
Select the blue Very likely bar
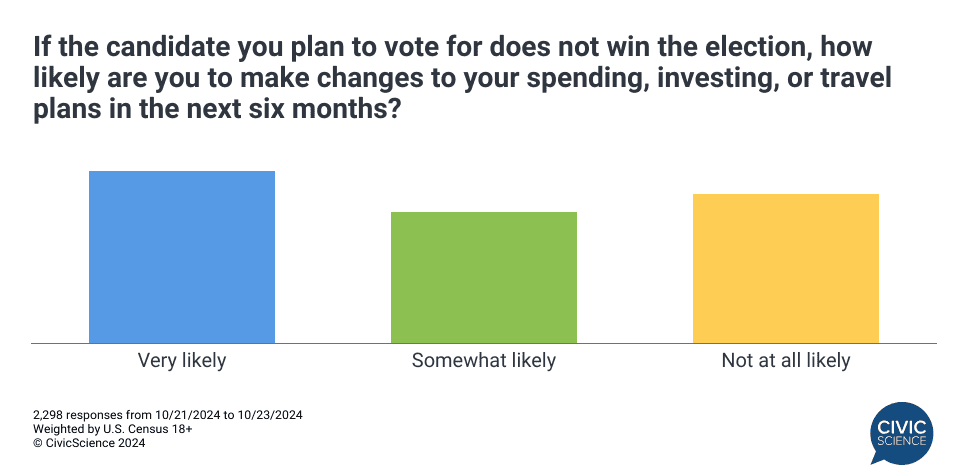click(182, 257)
